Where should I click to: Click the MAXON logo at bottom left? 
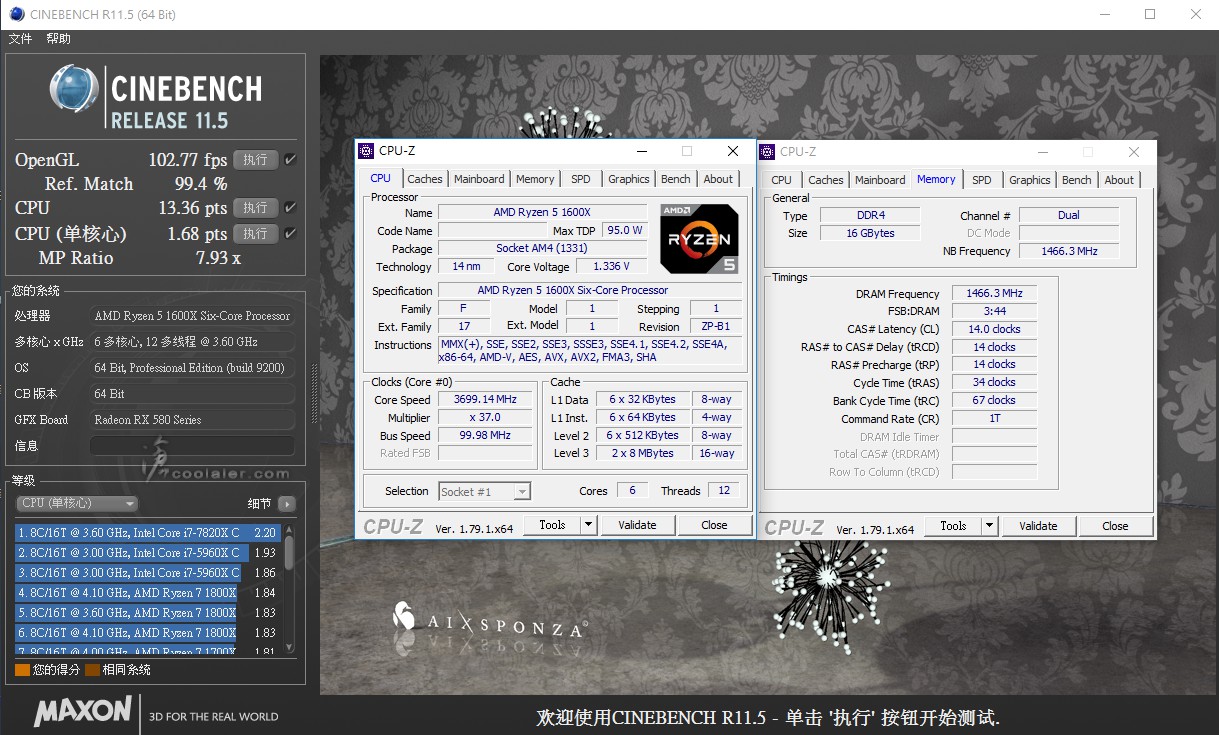[x=83, y=712]
